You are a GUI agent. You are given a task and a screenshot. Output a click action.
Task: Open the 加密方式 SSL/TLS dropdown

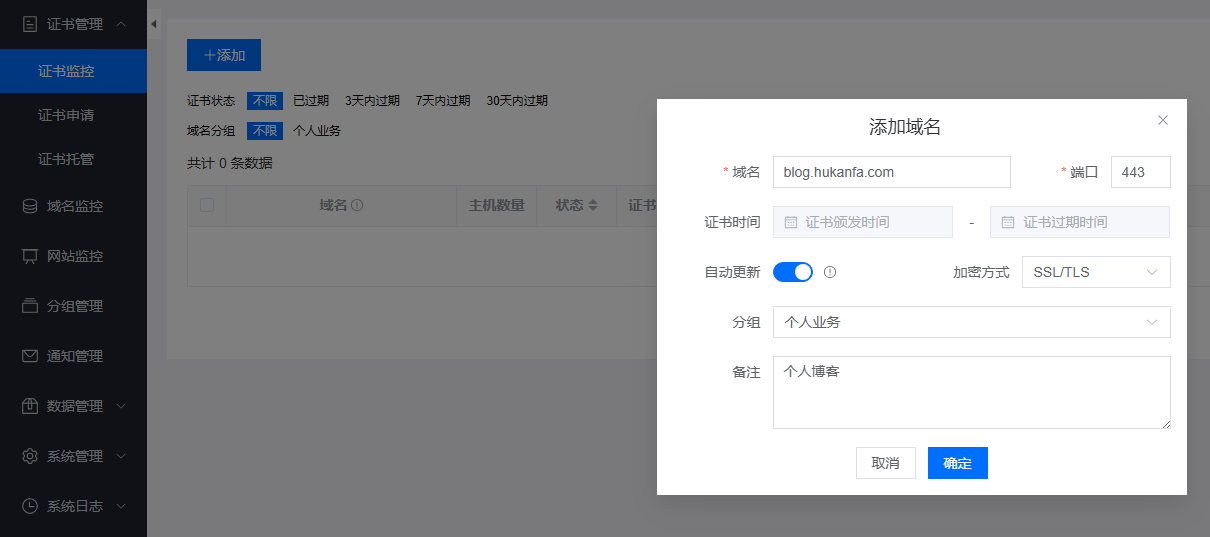tap(1096, 272)
